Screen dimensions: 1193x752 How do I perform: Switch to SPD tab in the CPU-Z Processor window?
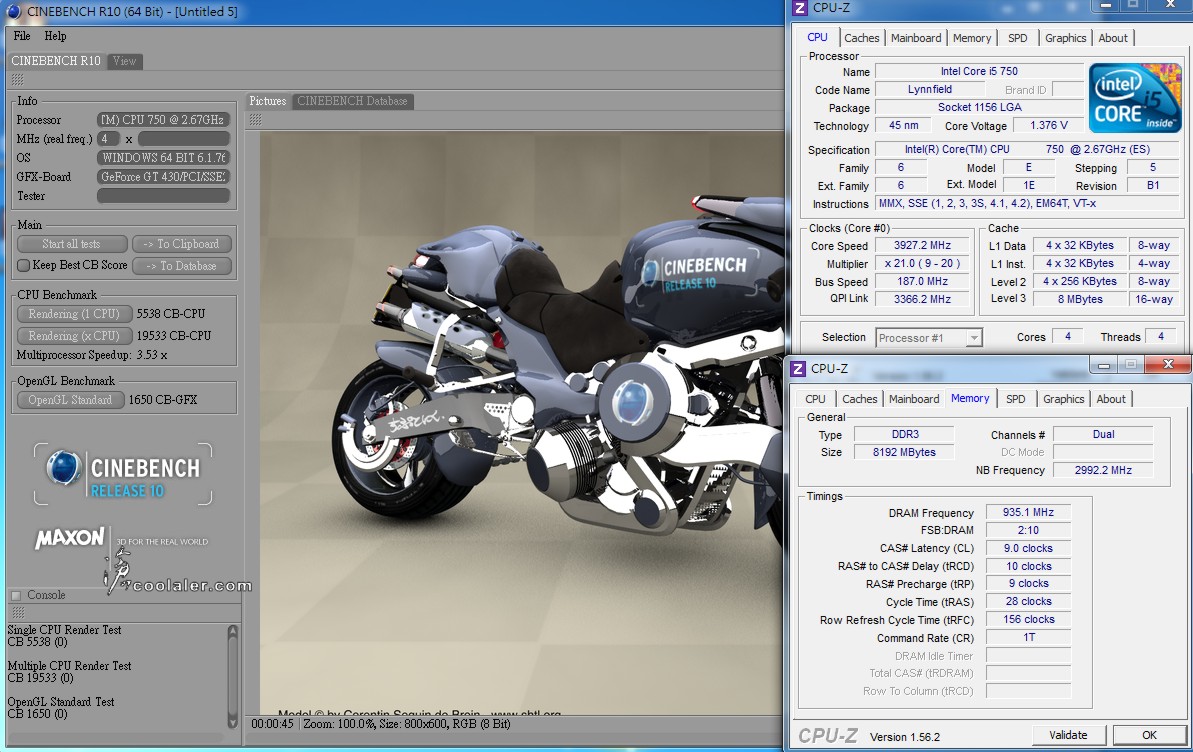[1017, 38]
